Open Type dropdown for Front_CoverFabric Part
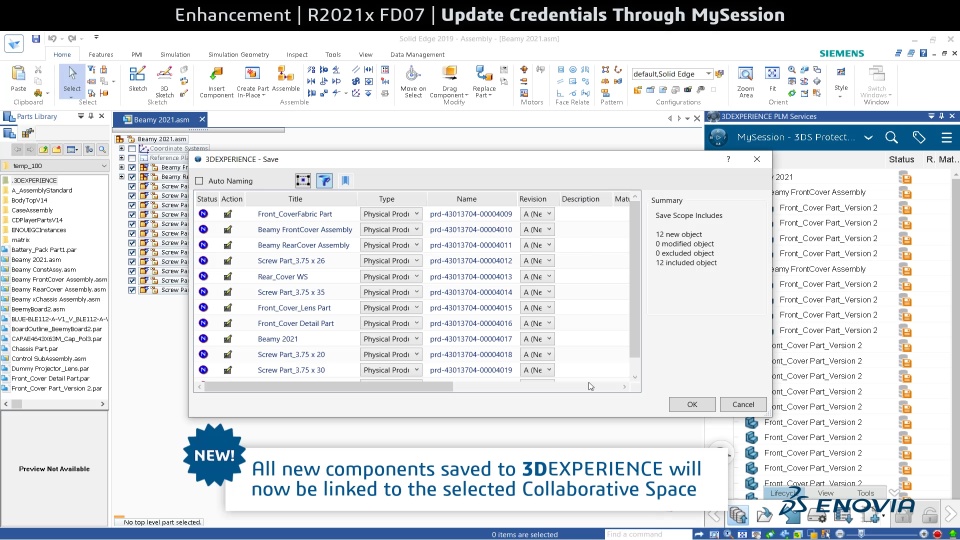 pos(391,214)
